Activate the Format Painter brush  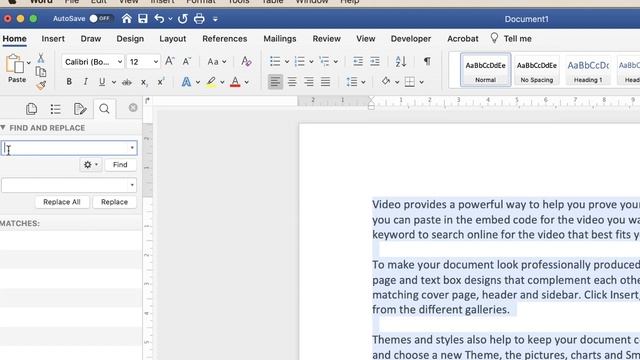(x=41, y=85)
